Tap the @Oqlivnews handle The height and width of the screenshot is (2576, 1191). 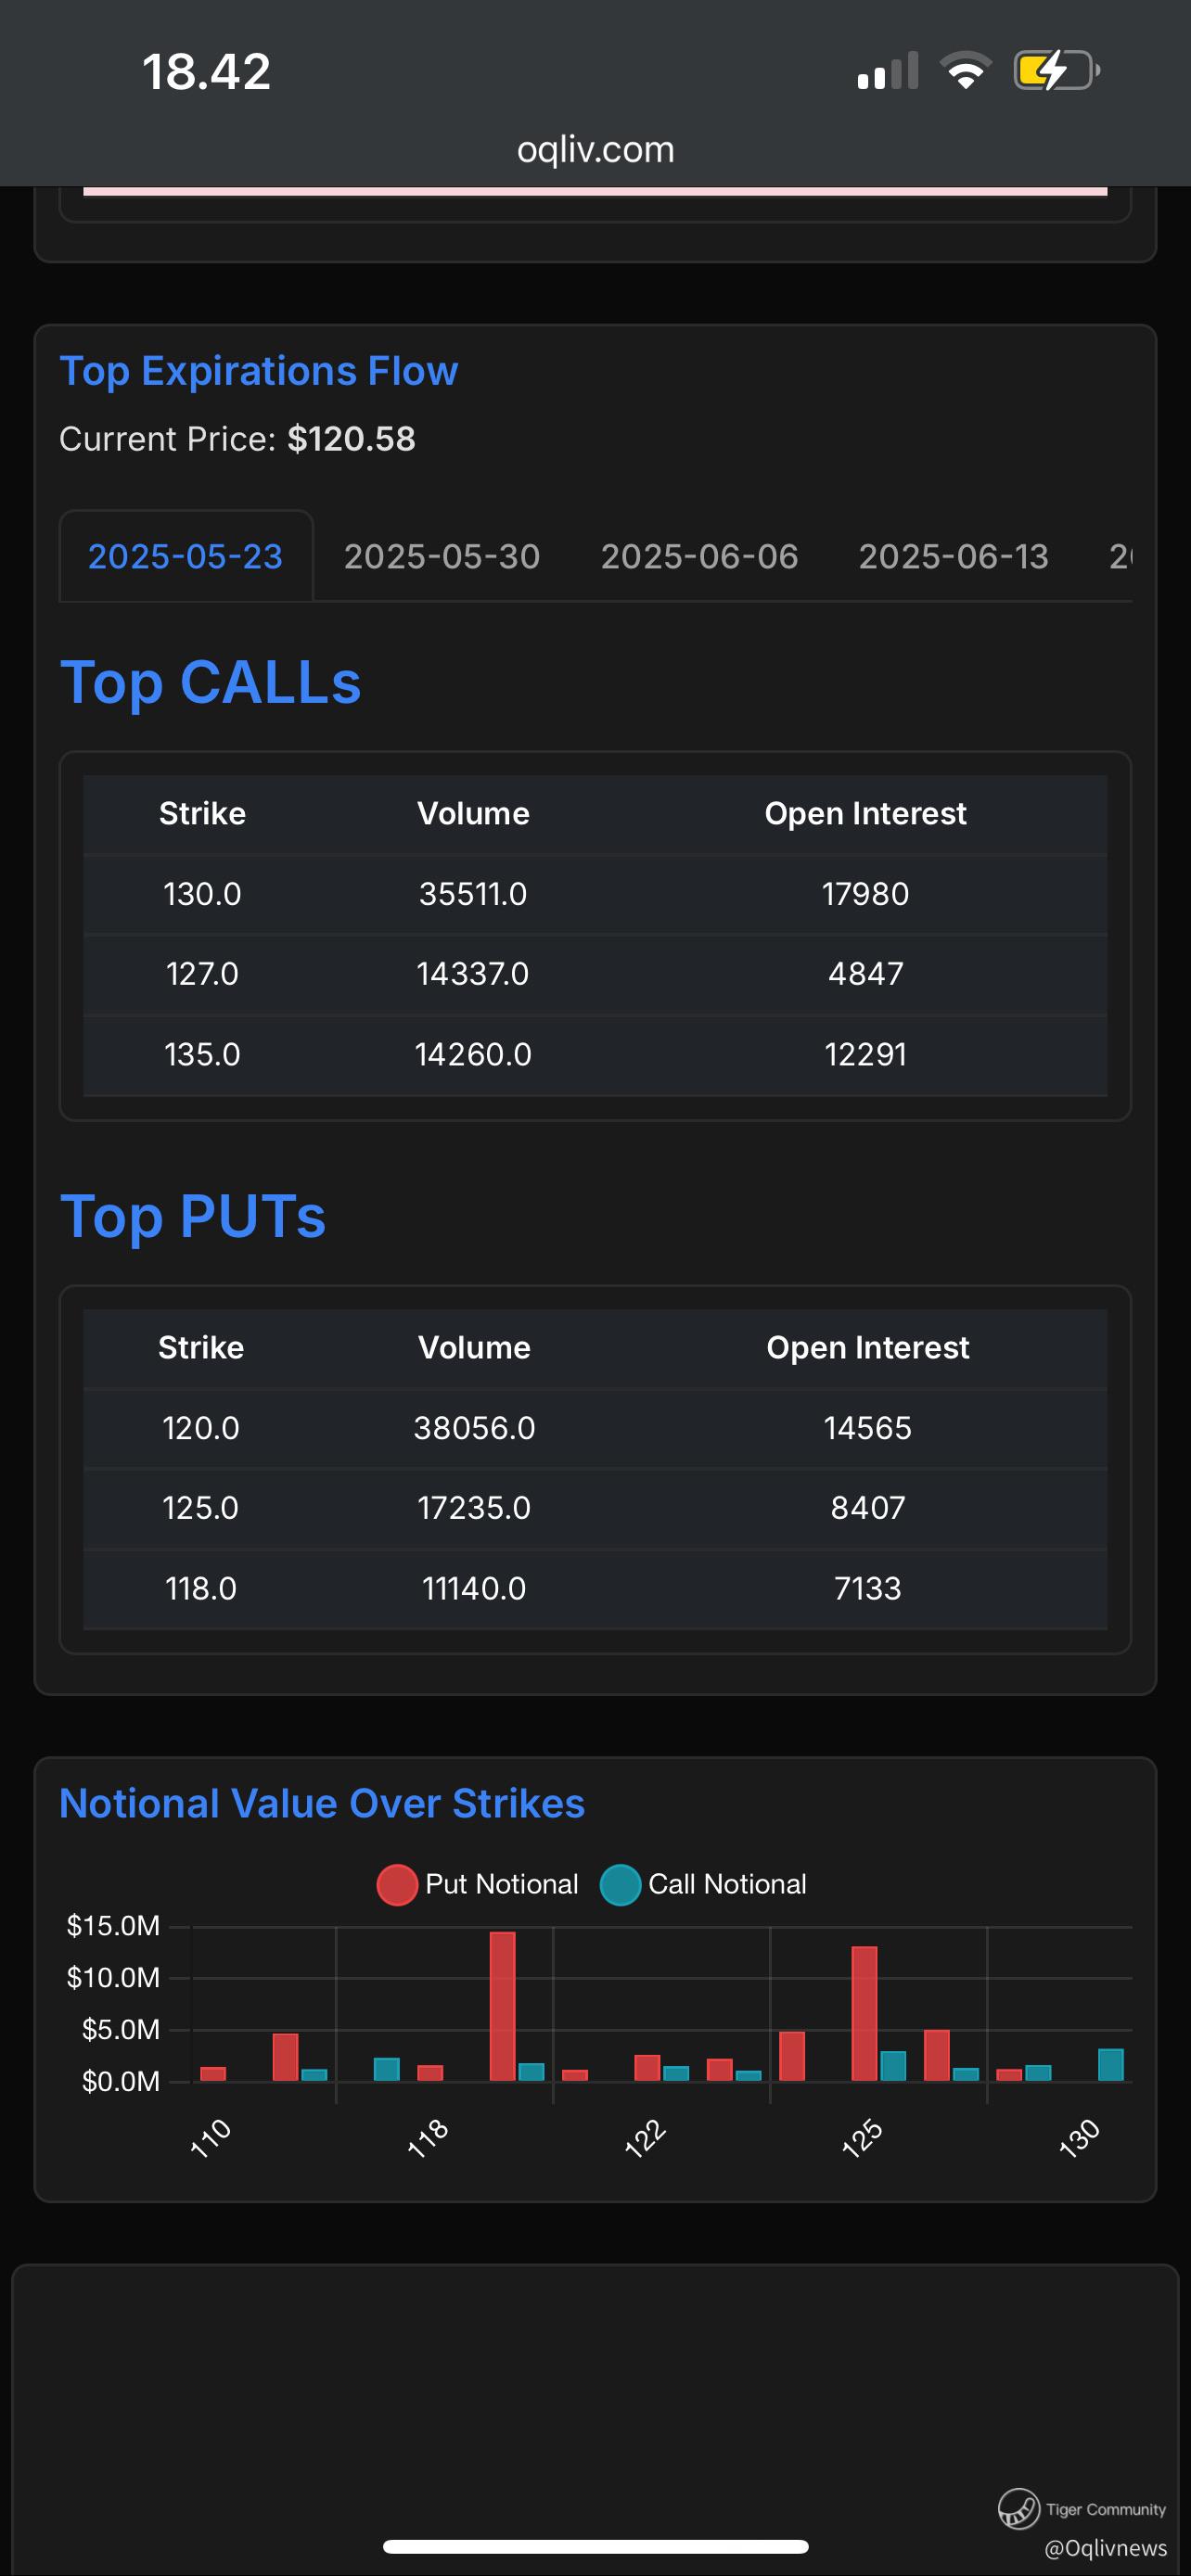point(1105,2547)
